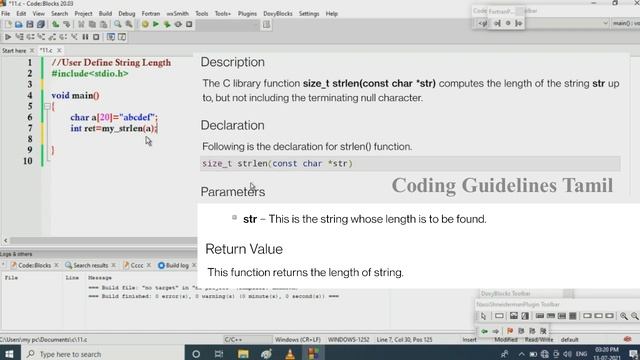Click the Find magnifier icon
The image size is (640, 360).
coord(118,24)
